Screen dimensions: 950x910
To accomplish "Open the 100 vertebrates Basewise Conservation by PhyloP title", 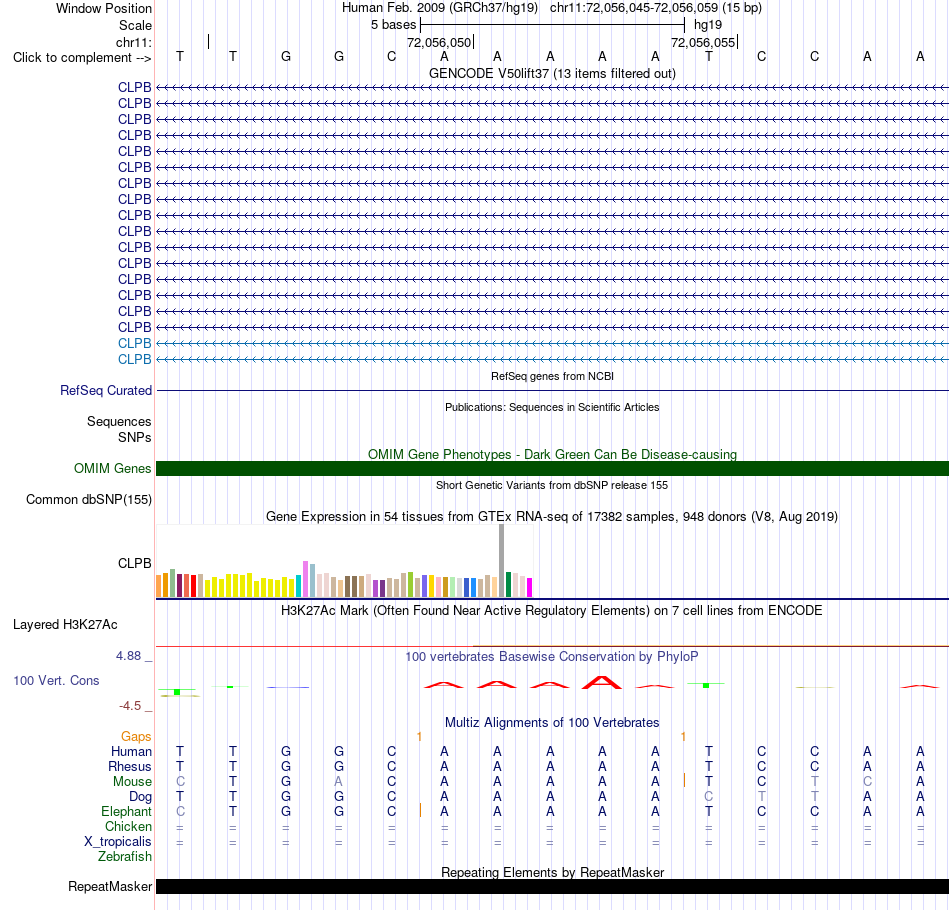I will click(552, 657).
